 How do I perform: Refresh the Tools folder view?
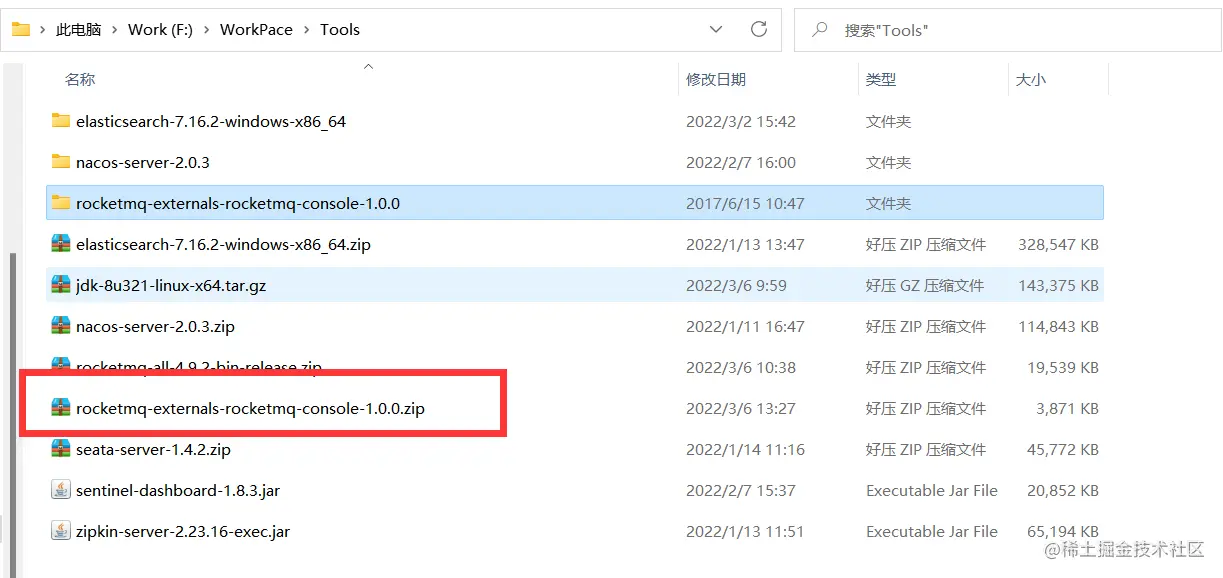click(x=759, y=29)
